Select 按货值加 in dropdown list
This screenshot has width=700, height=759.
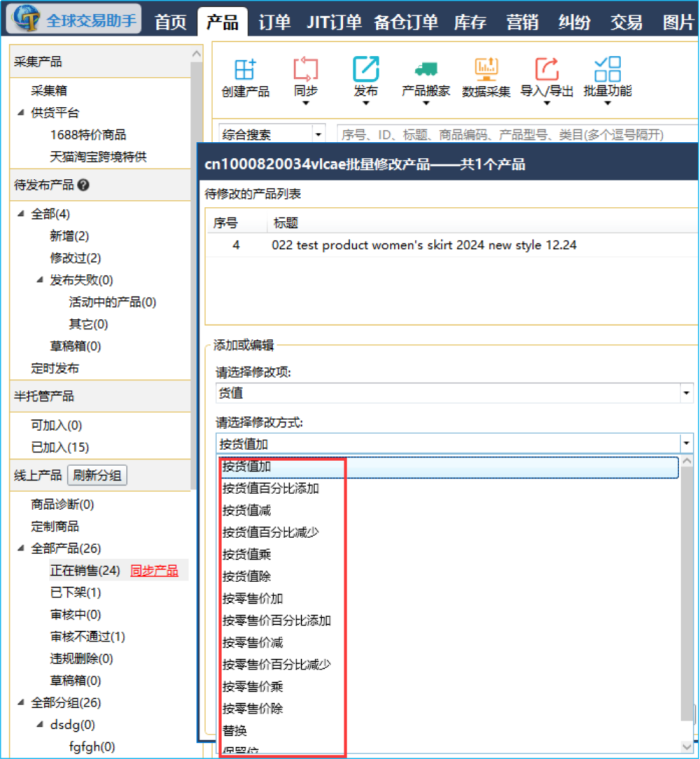point(448,467)
